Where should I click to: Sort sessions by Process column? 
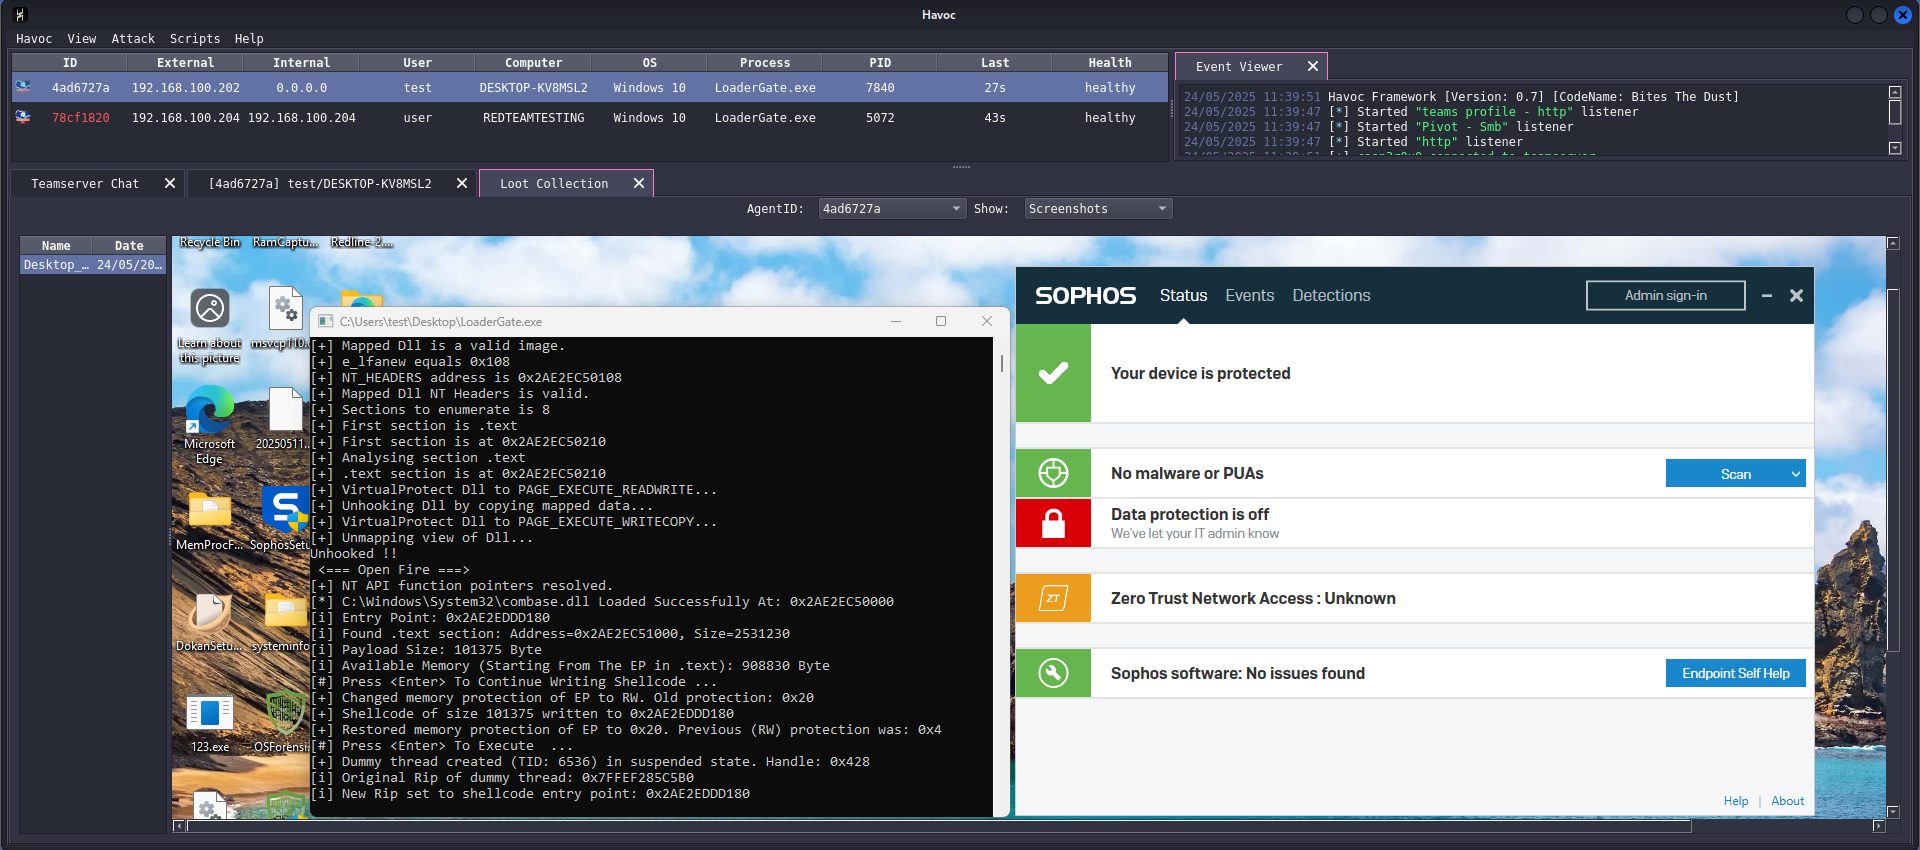click(765, 63)
